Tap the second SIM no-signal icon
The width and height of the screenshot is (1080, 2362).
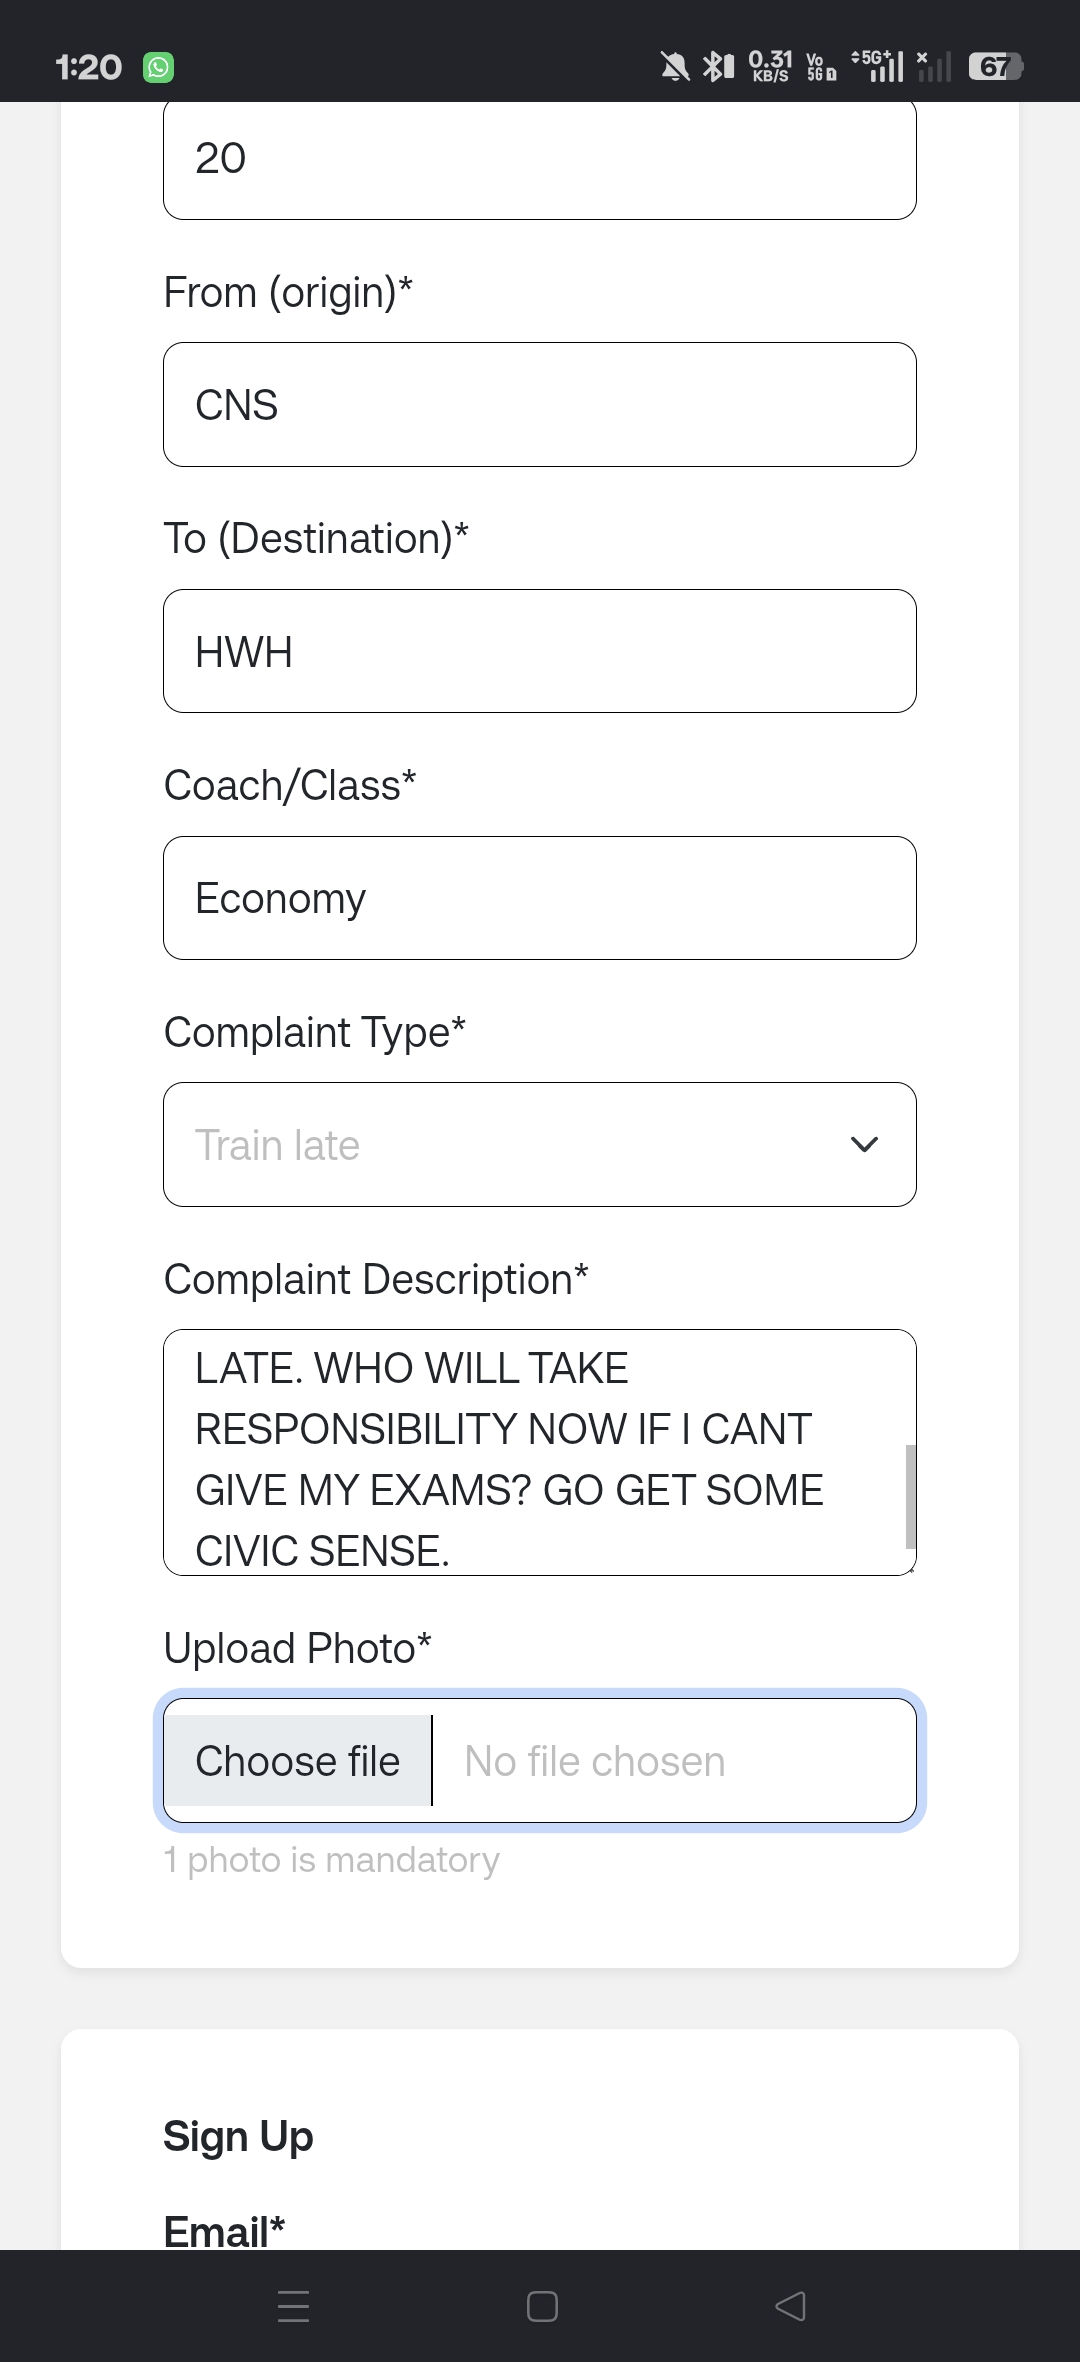933,66
